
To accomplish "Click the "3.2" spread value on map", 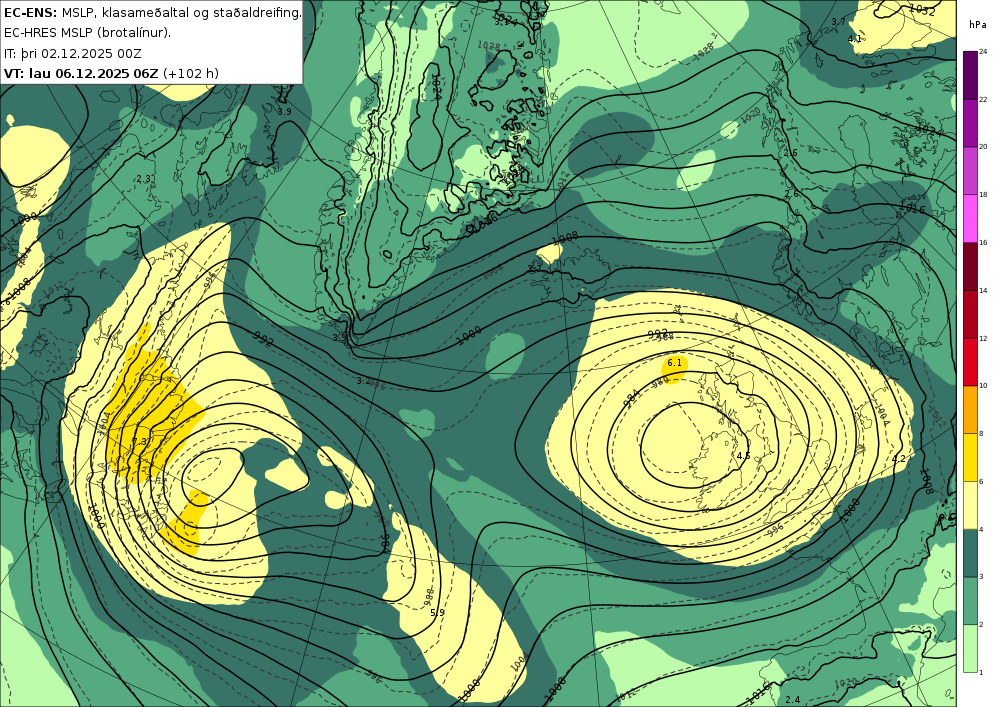I will coord(363,381).
